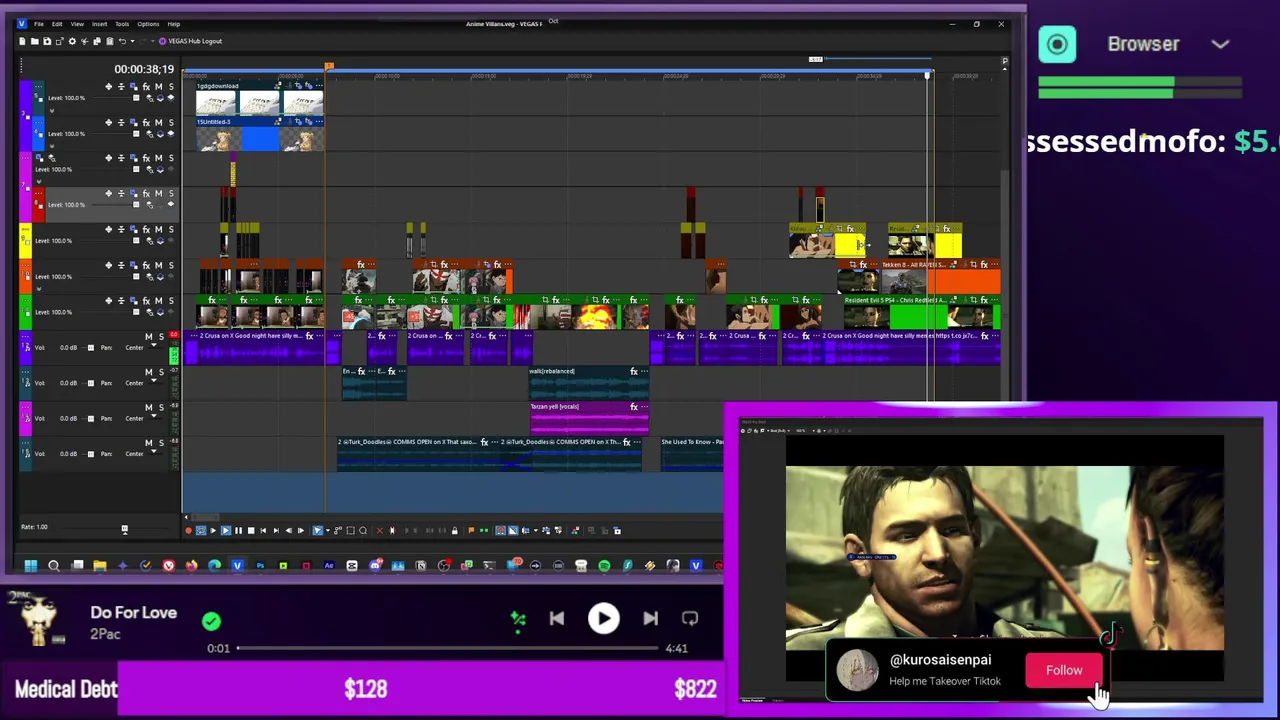Jump to project end in transport bar
This screenshot has width=1280, height=720.
point(276,530)
